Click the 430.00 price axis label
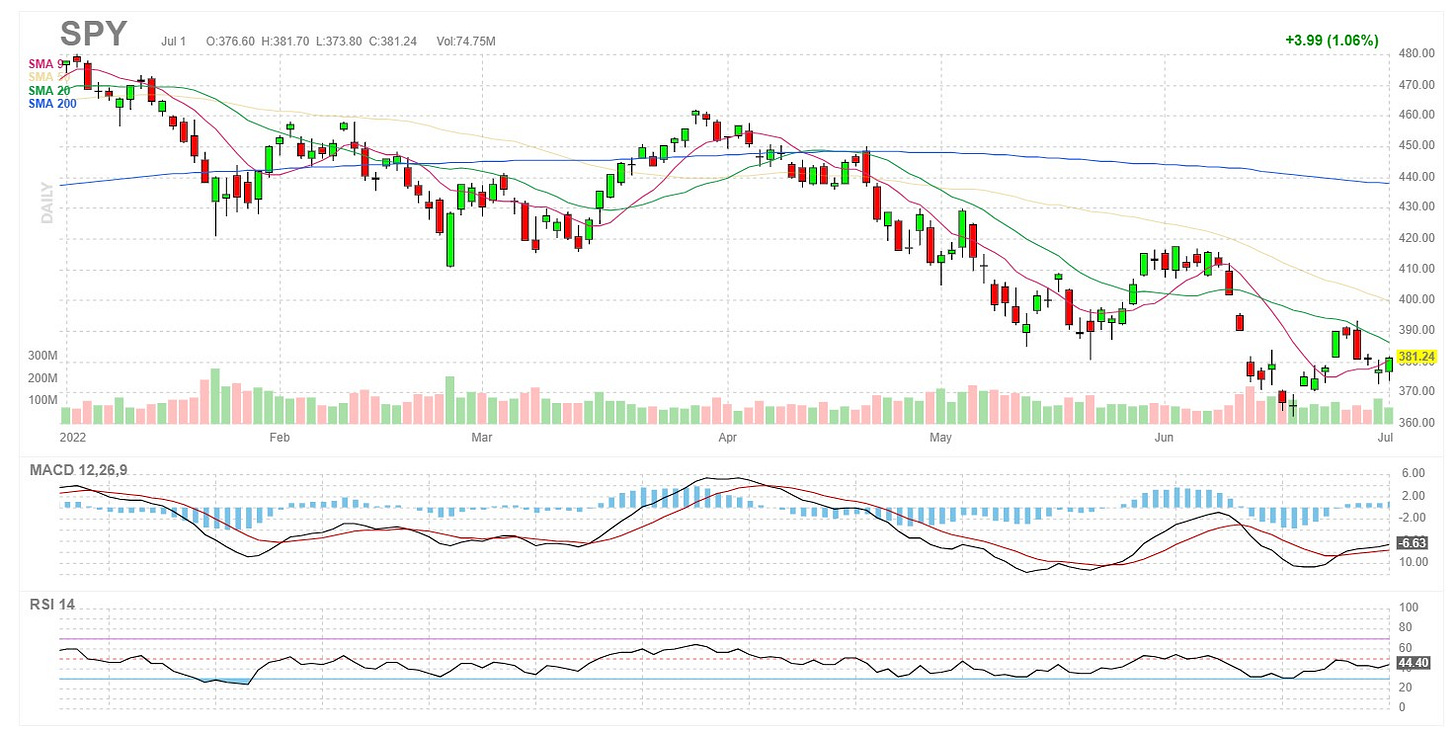The image size is (1456, 733). pos(1418,207)
